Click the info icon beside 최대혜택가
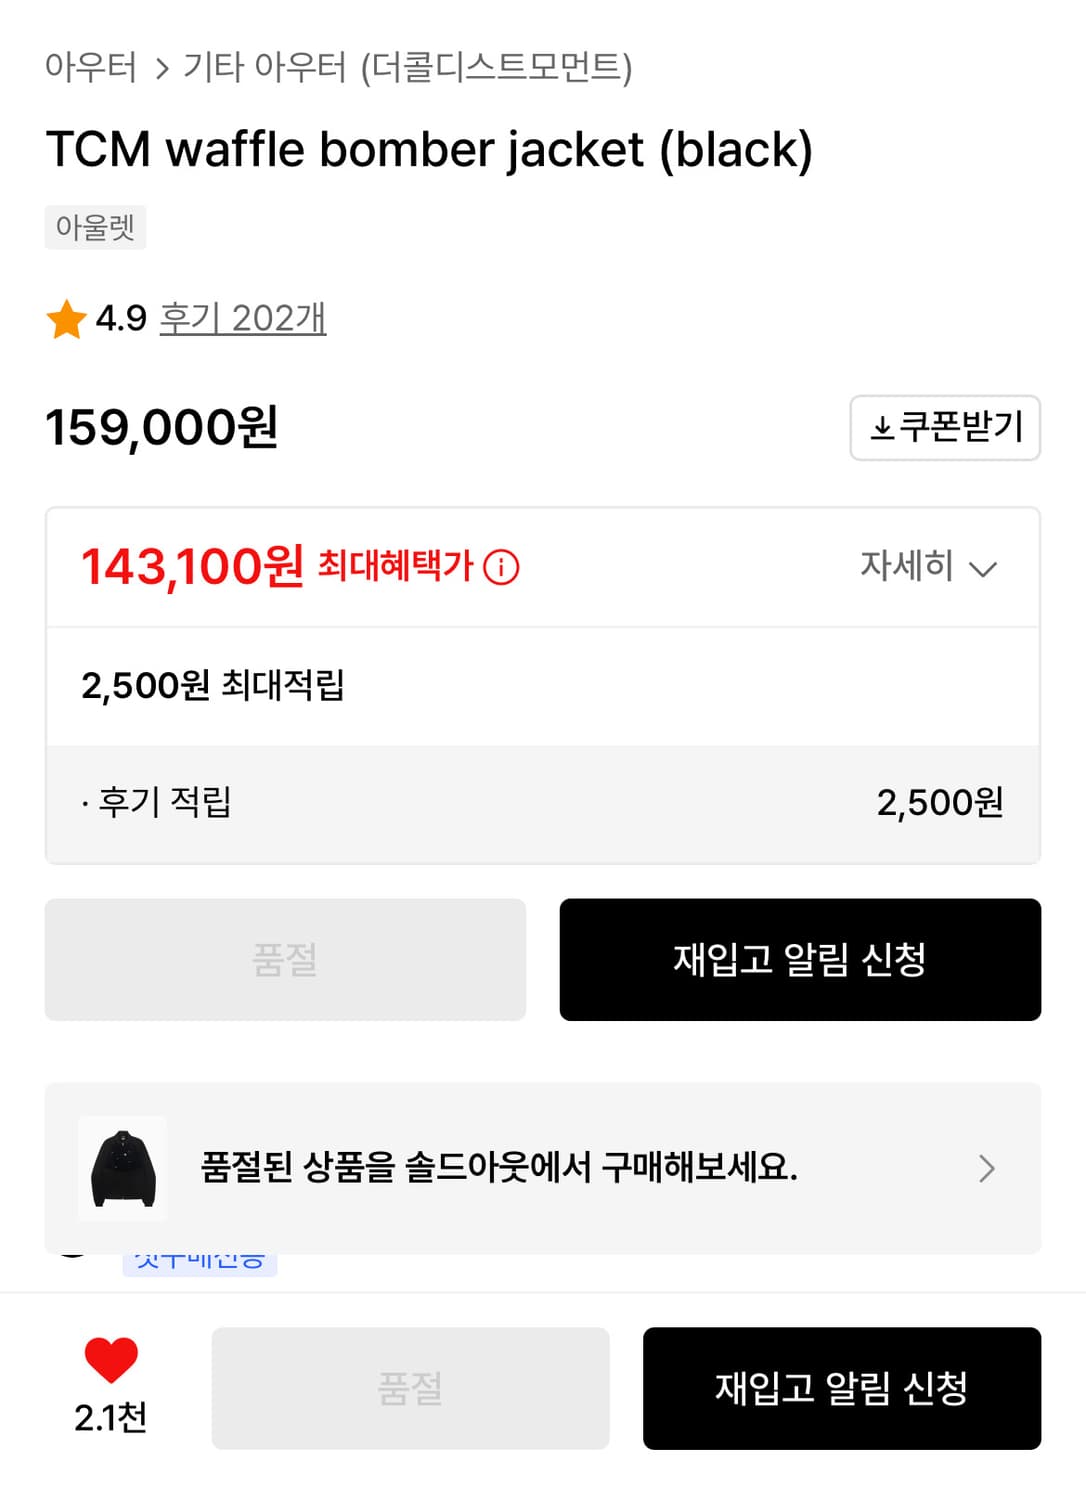Image resolution: width=1086 pixels, height=1500 pixels. [x=501, y=568]
